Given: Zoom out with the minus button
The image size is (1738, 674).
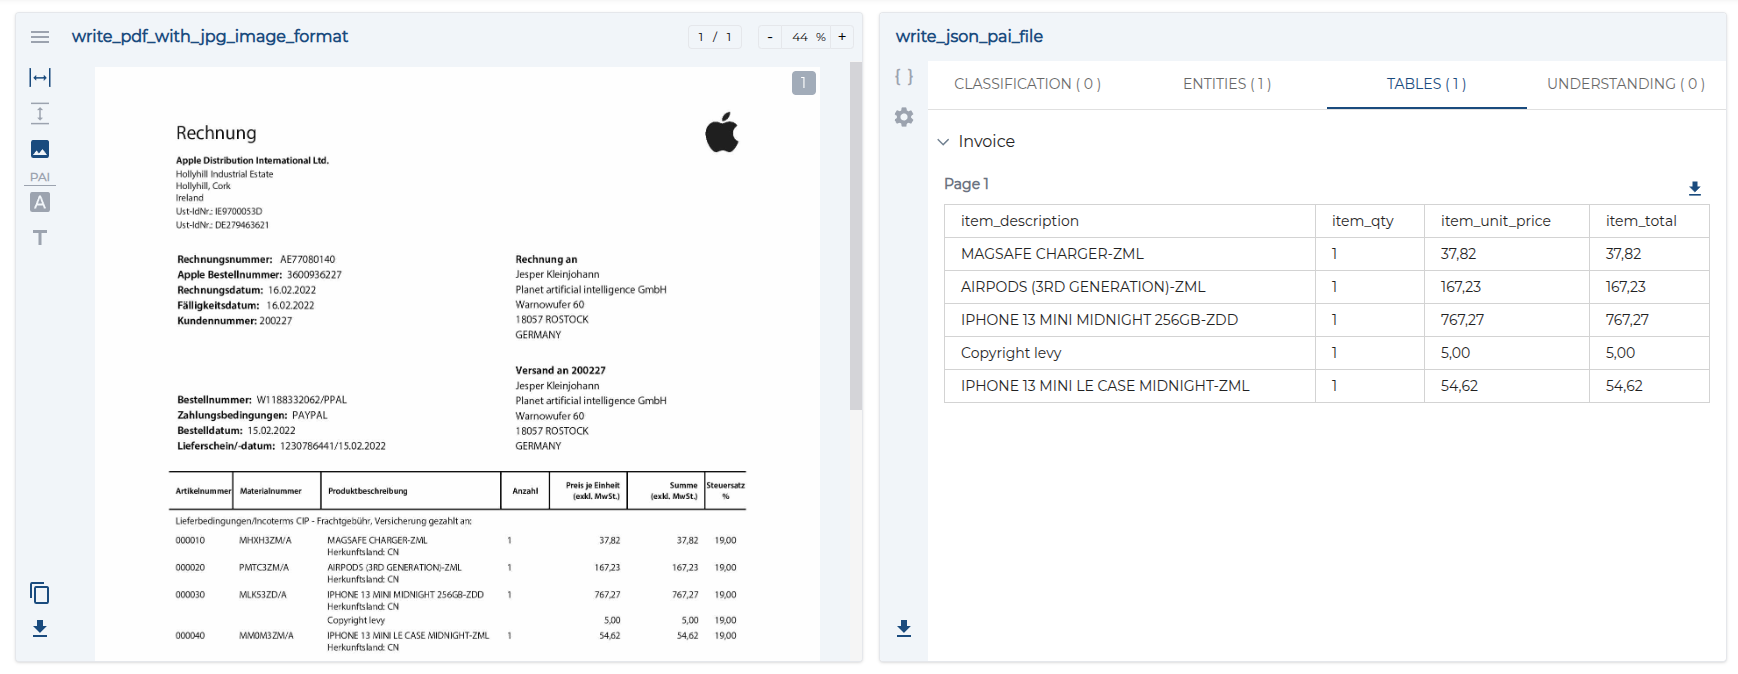Looking at the screenshot, I should click(770, 37).
